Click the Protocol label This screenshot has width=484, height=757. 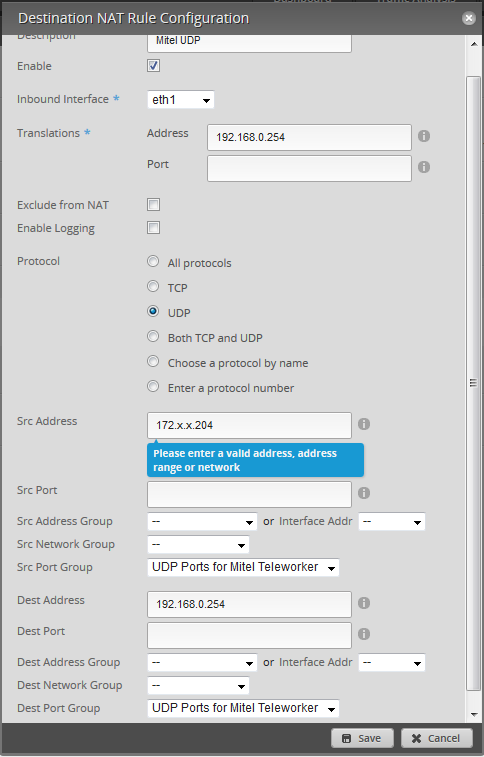38,261
